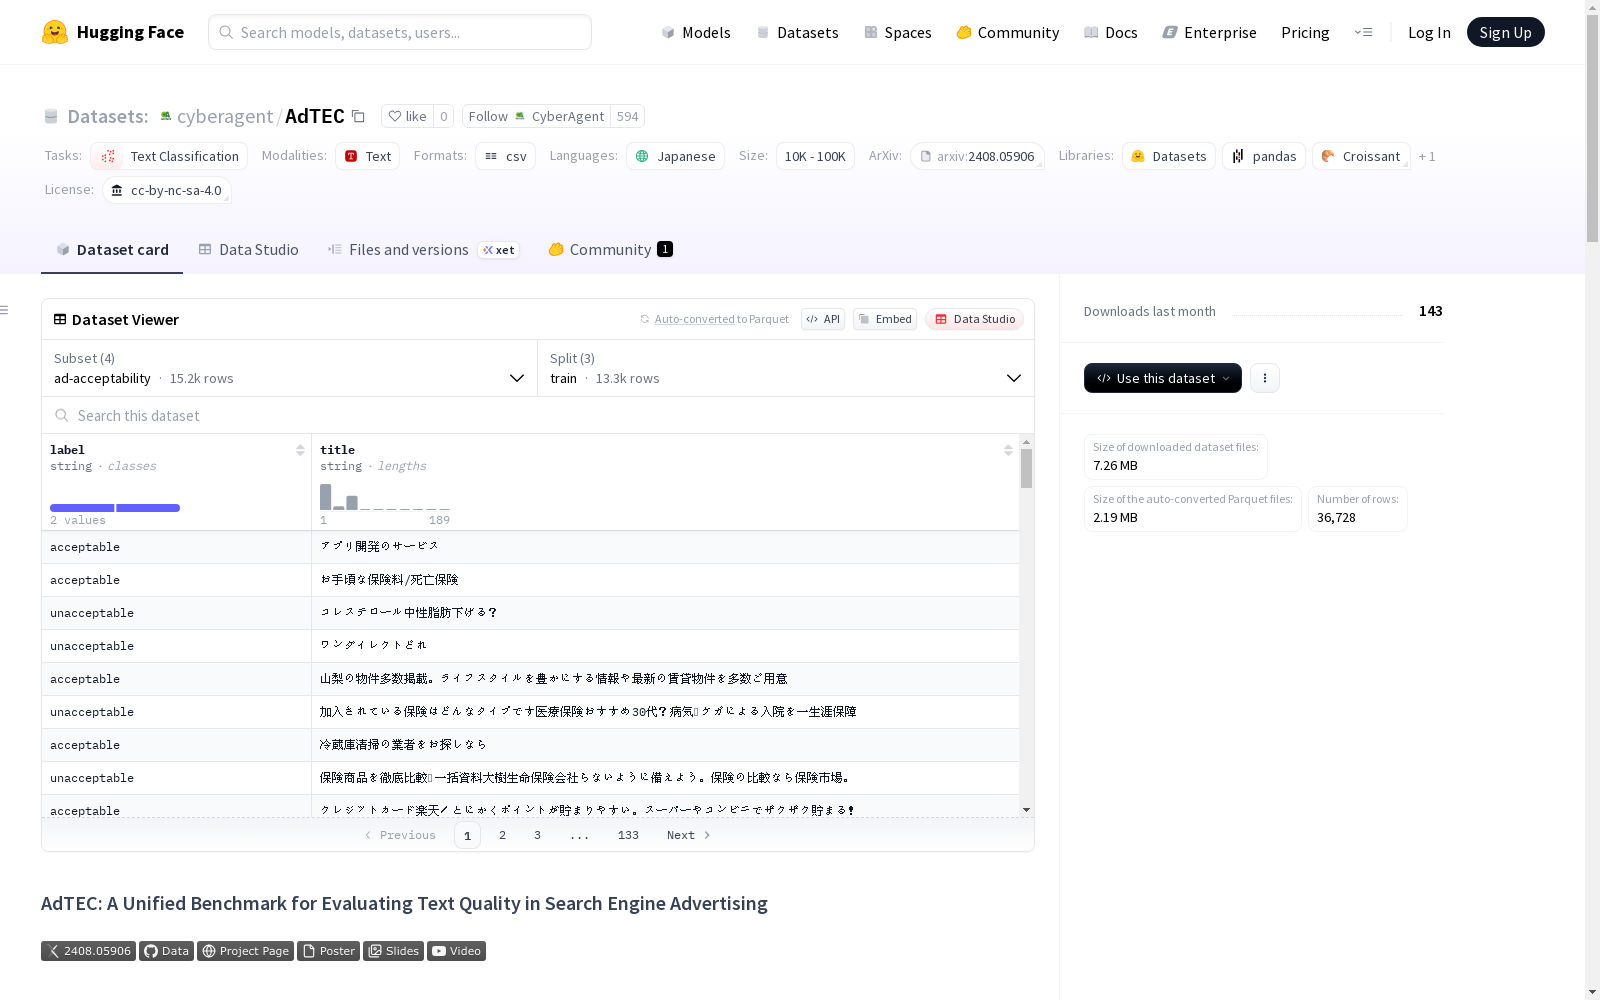This screenshot has height=1000, width=1600.
Task: Select the row 山梨の物件多数掲載
Action: (530, 679)
